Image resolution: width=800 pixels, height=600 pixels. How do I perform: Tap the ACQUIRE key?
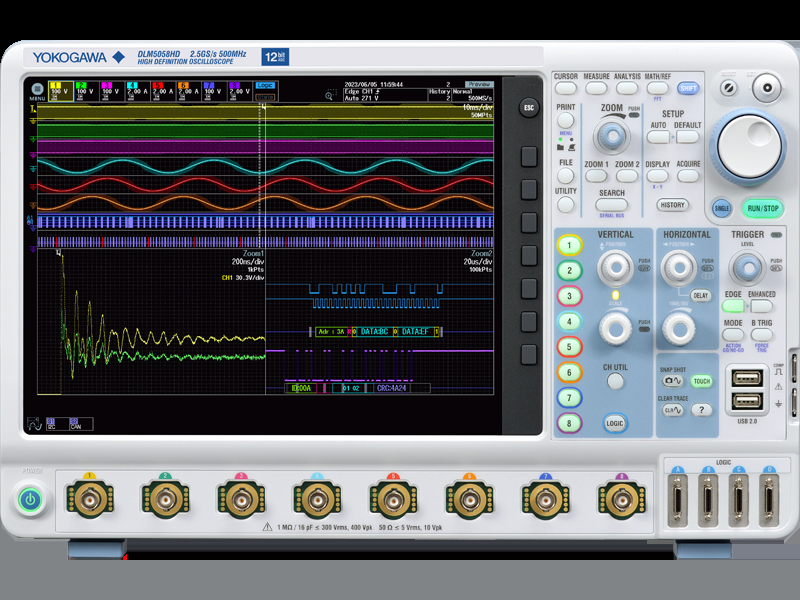click(x=688, y=176)
